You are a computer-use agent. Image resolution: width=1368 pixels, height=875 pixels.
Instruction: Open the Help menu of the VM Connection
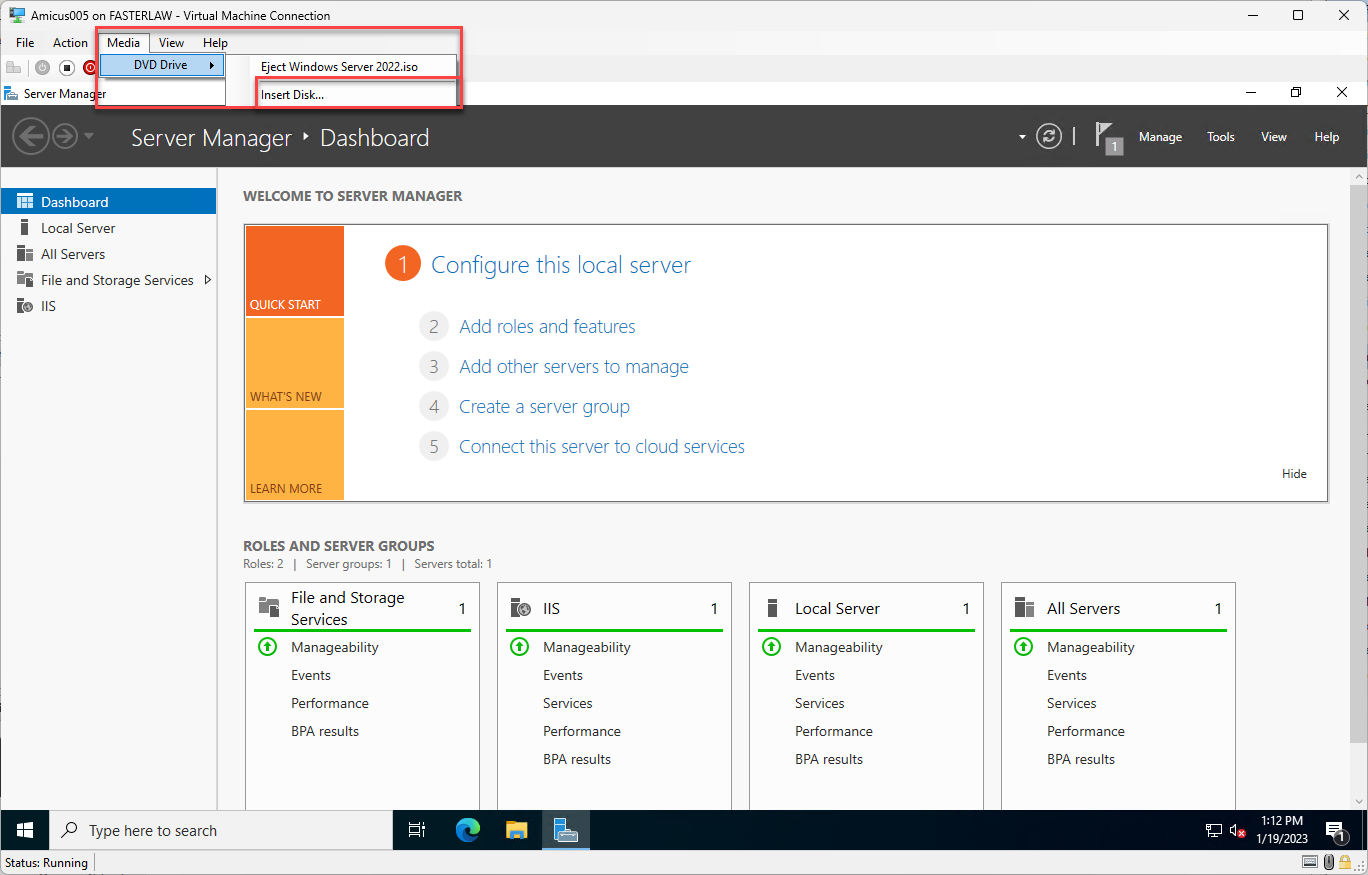coord(215,43)
